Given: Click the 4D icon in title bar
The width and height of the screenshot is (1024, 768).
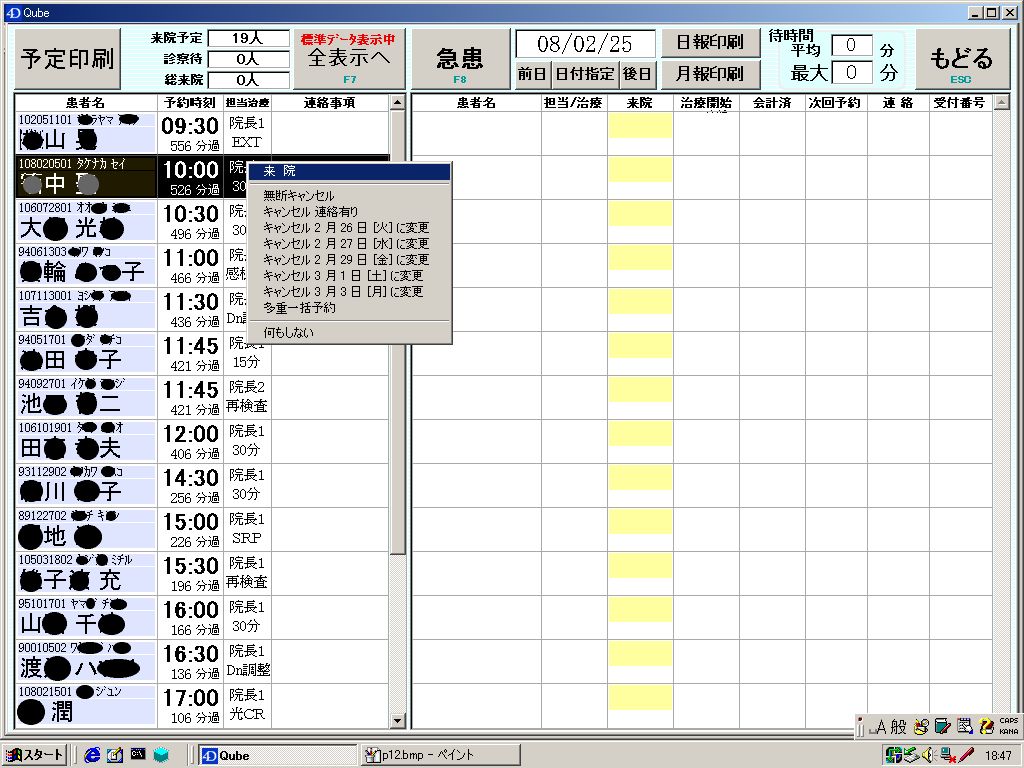Looking at the screenshot, I should 11,12.
